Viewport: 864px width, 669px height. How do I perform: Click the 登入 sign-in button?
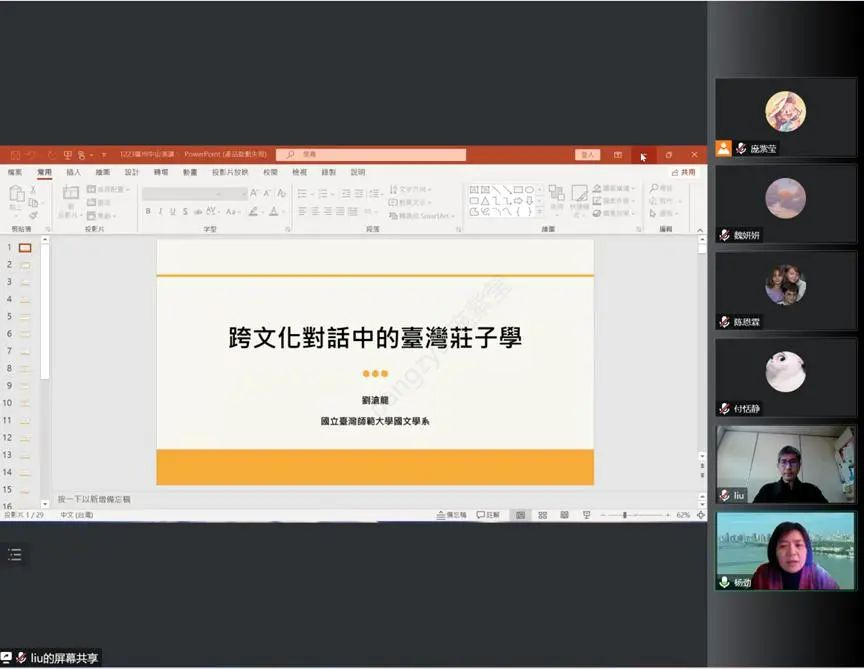[x=587, y=155]
